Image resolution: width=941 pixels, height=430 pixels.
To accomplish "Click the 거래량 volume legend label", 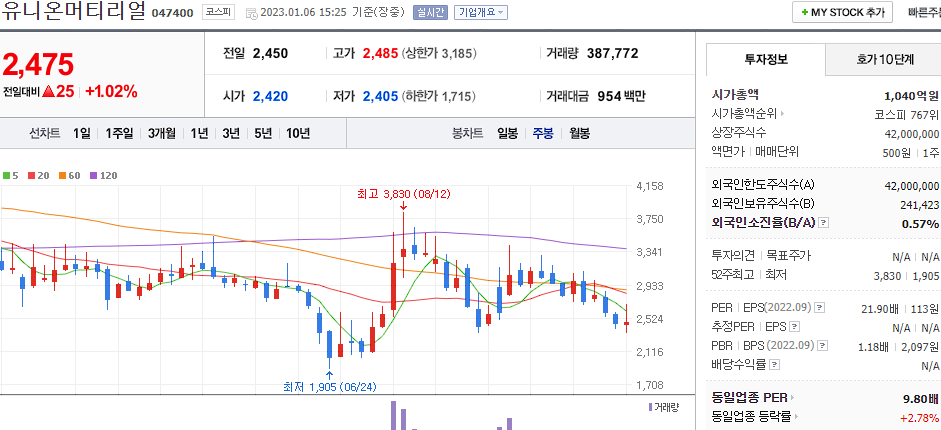I will pos(664,407).
